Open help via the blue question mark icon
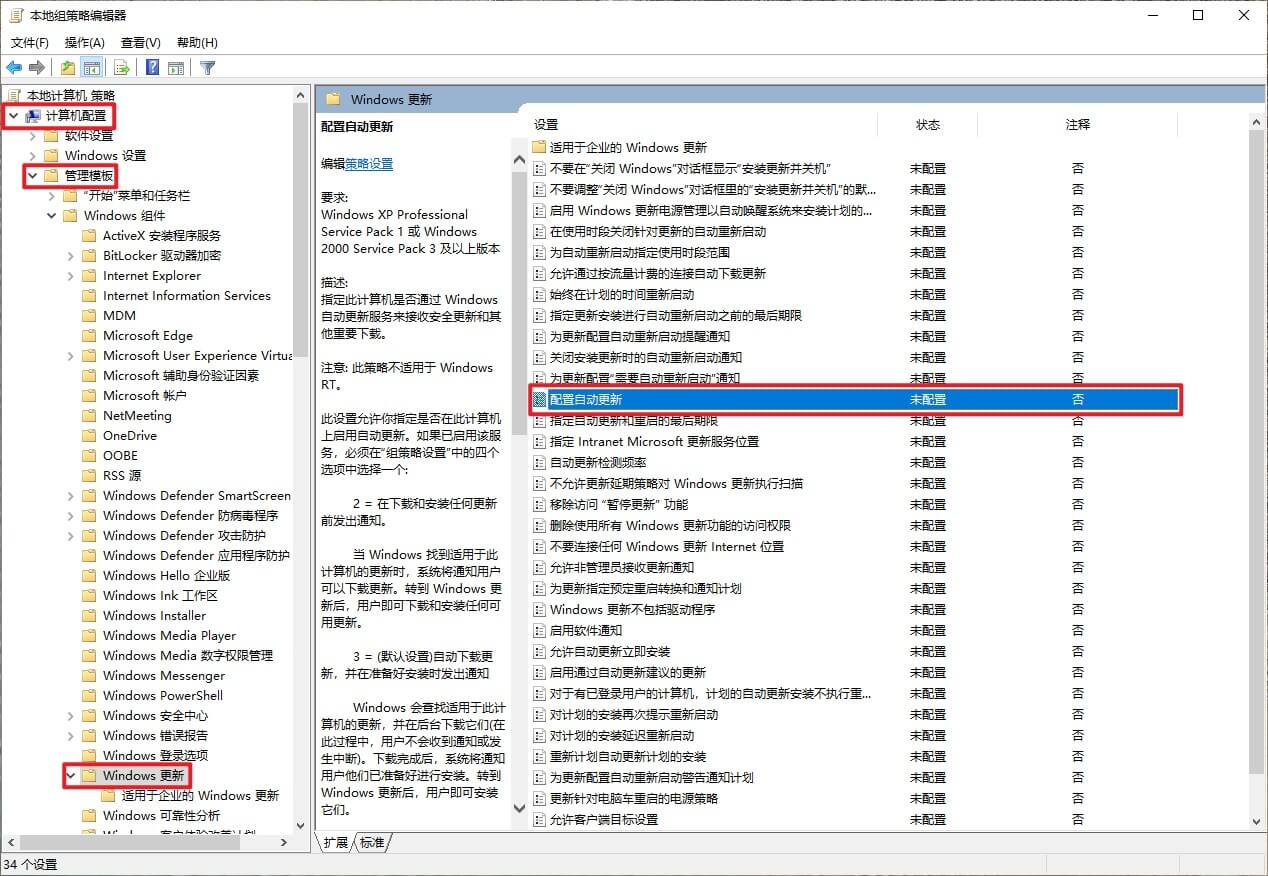The image size is (1268, 876). (x=152, y=68)
